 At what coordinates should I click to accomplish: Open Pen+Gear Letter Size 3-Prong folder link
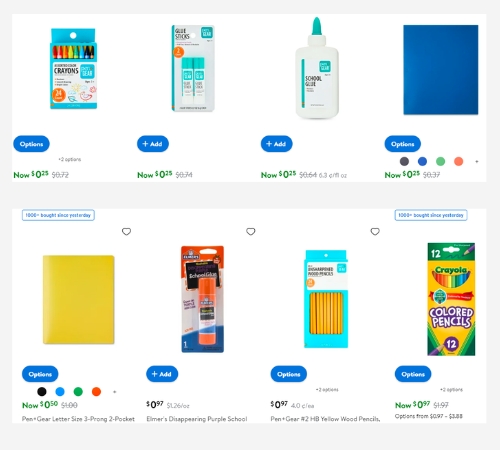point(78,419)
